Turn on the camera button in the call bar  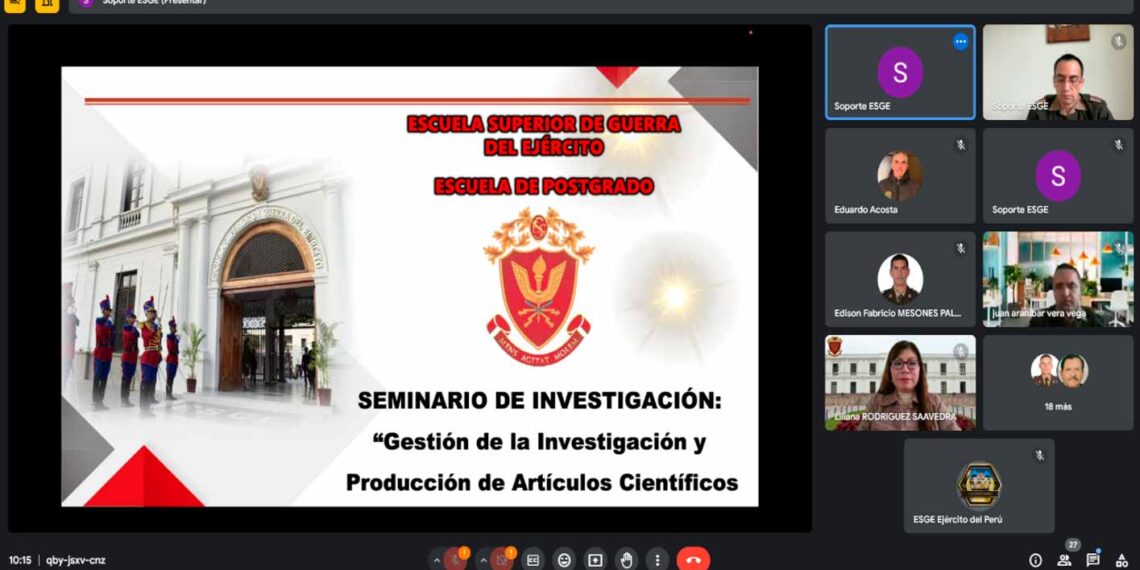501,560
